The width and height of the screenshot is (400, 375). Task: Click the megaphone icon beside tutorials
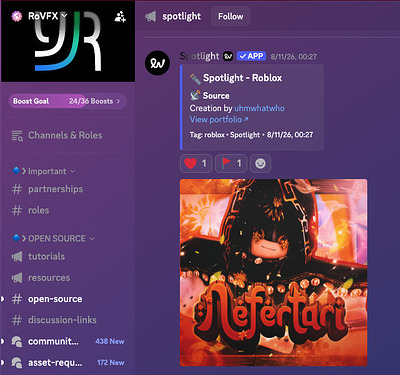(17, 256)
